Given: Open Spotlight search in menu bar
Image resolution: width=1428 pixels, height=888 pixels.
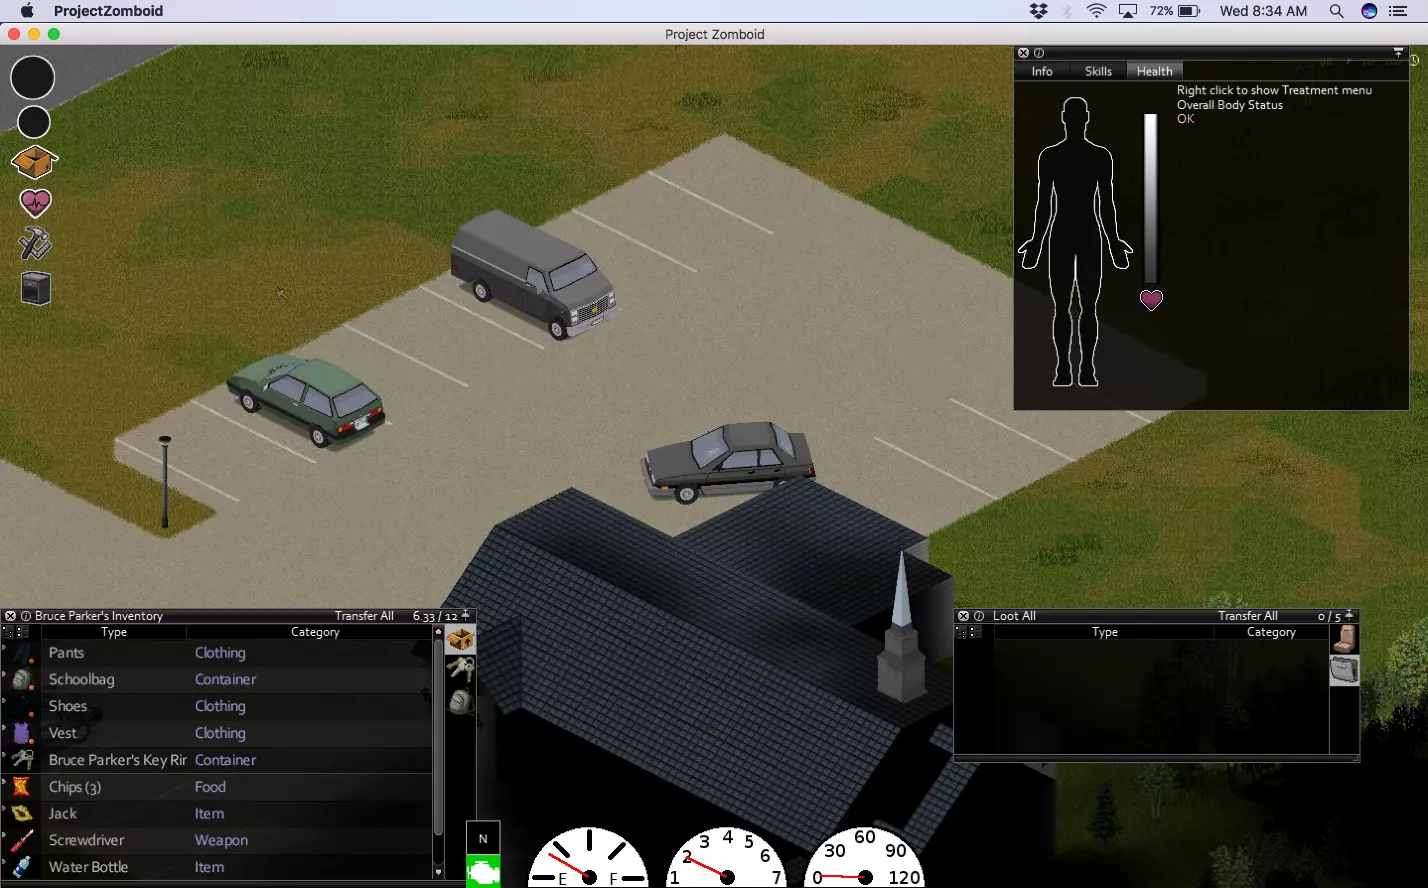Looking at the screenshot, I should 1336,11.
